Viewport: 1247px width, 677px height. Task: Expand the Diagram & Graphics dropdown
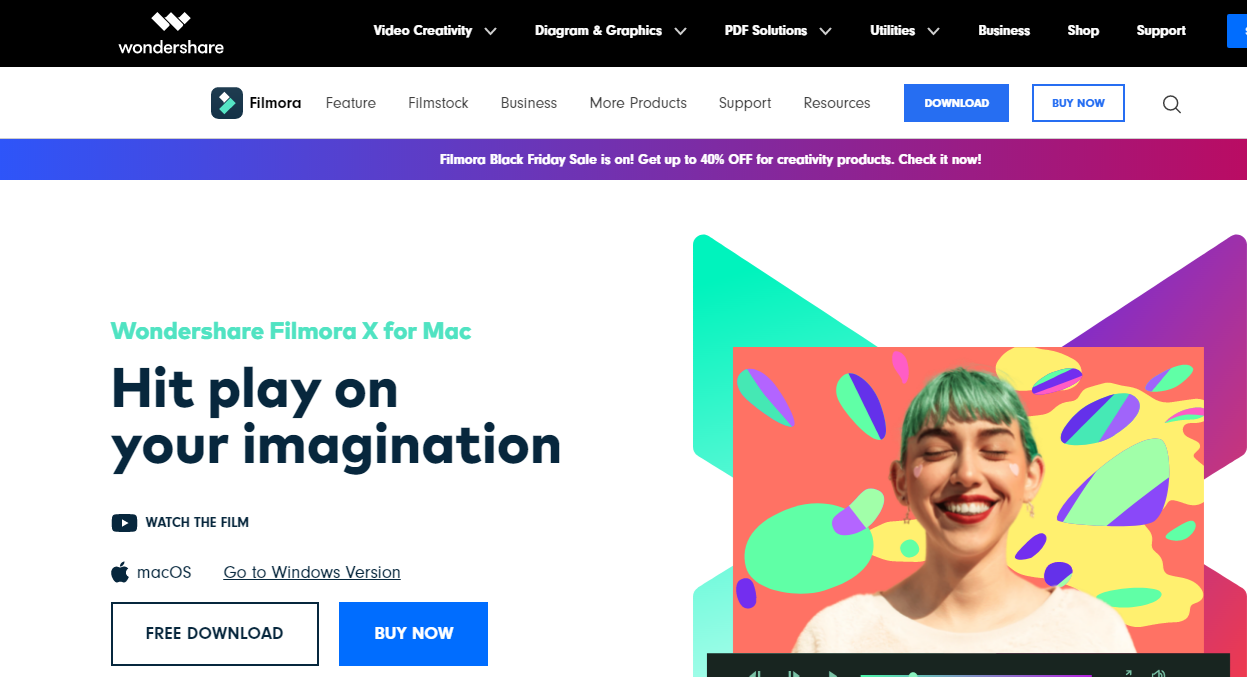click(x=611, y=31)
